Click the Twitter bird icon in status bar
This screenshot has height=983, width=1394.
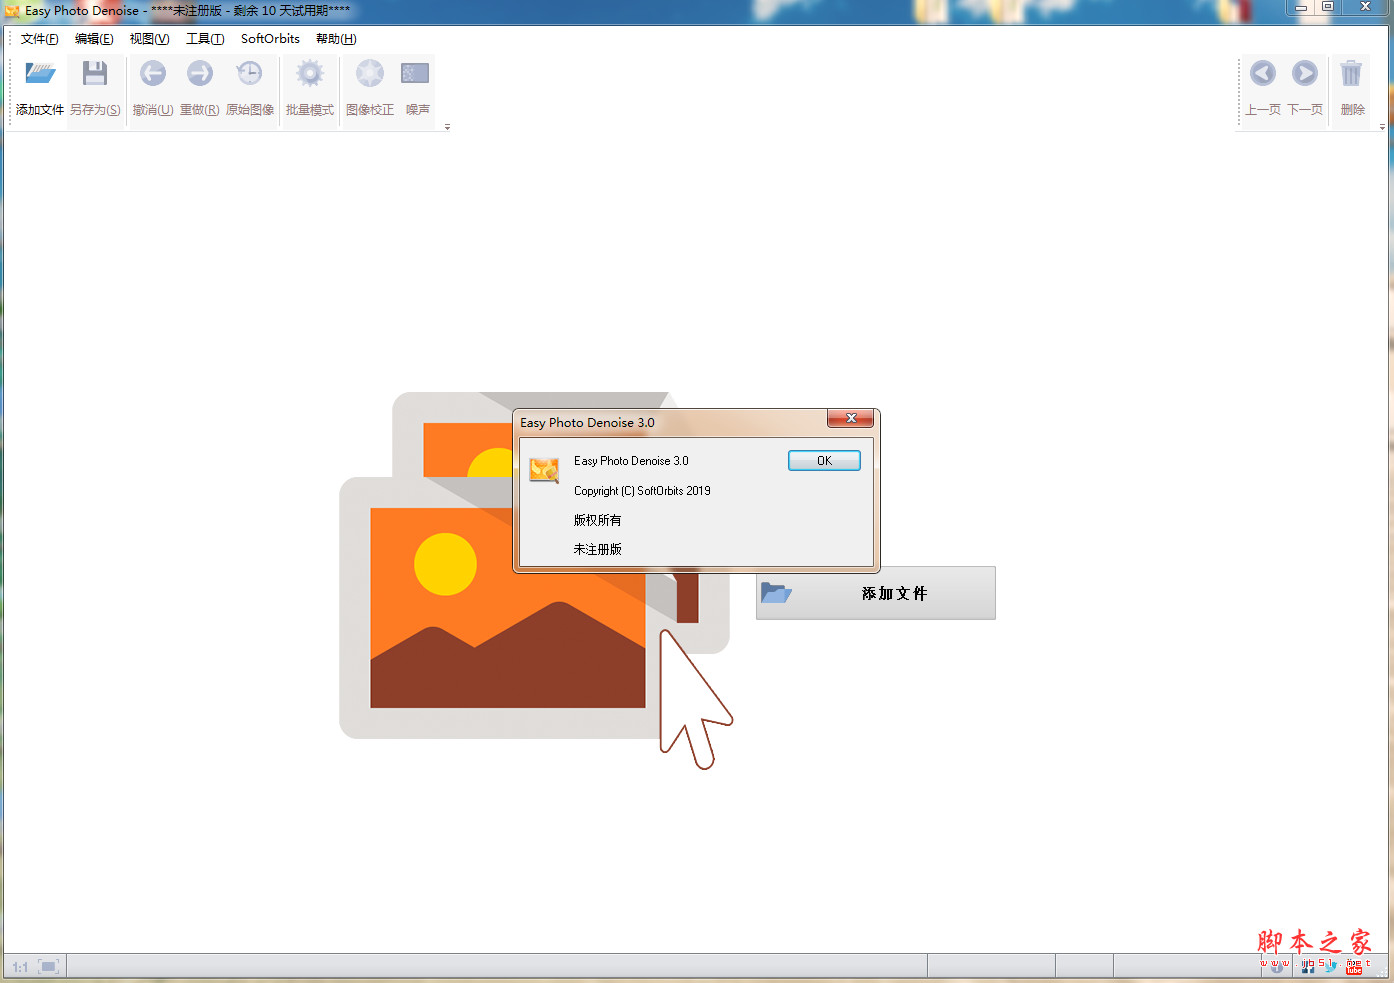[x=1331, y=967]
